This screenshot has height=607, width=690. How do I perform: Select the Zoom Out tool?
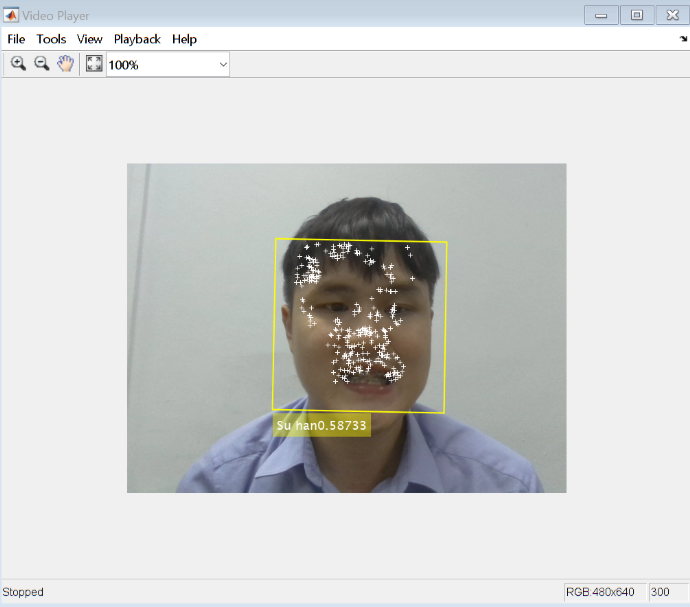pos(42,64)
